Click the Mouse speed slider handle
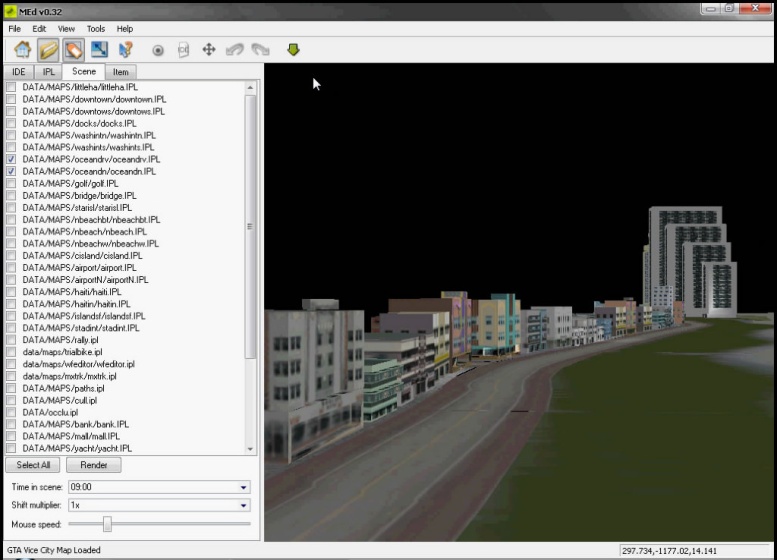 click(107, 524)
